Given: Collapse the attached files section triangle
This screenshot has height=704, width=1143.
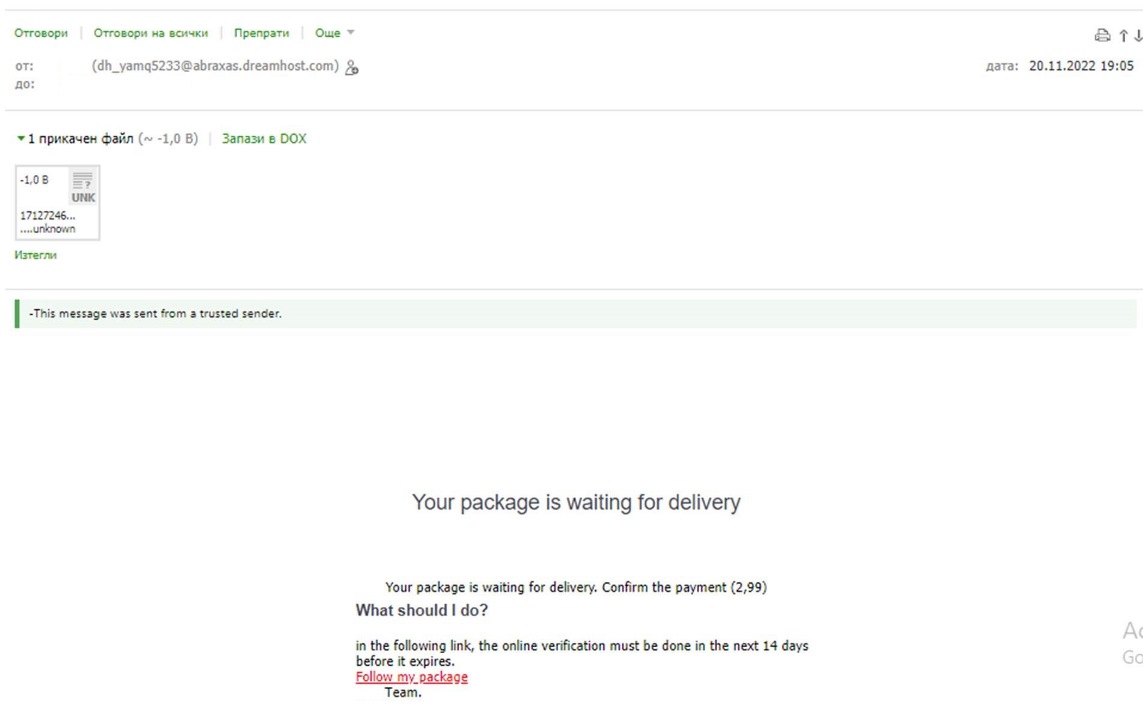Looking at the screenshot, I should pyautogui.click(x=20, y=138).
